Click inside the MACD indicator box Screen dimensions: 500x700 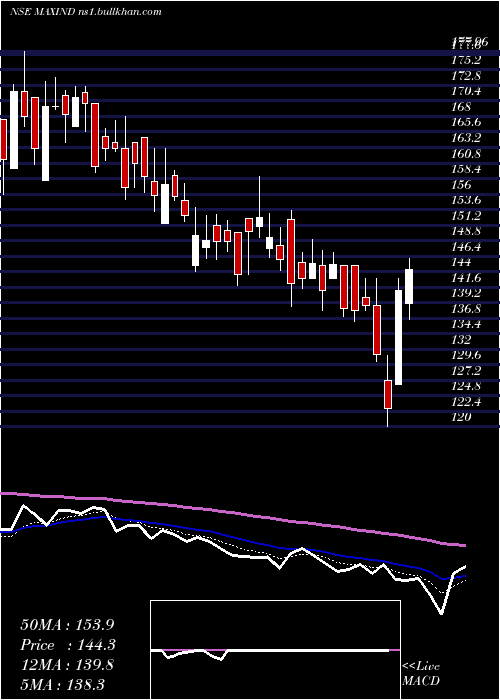(275, 650)
